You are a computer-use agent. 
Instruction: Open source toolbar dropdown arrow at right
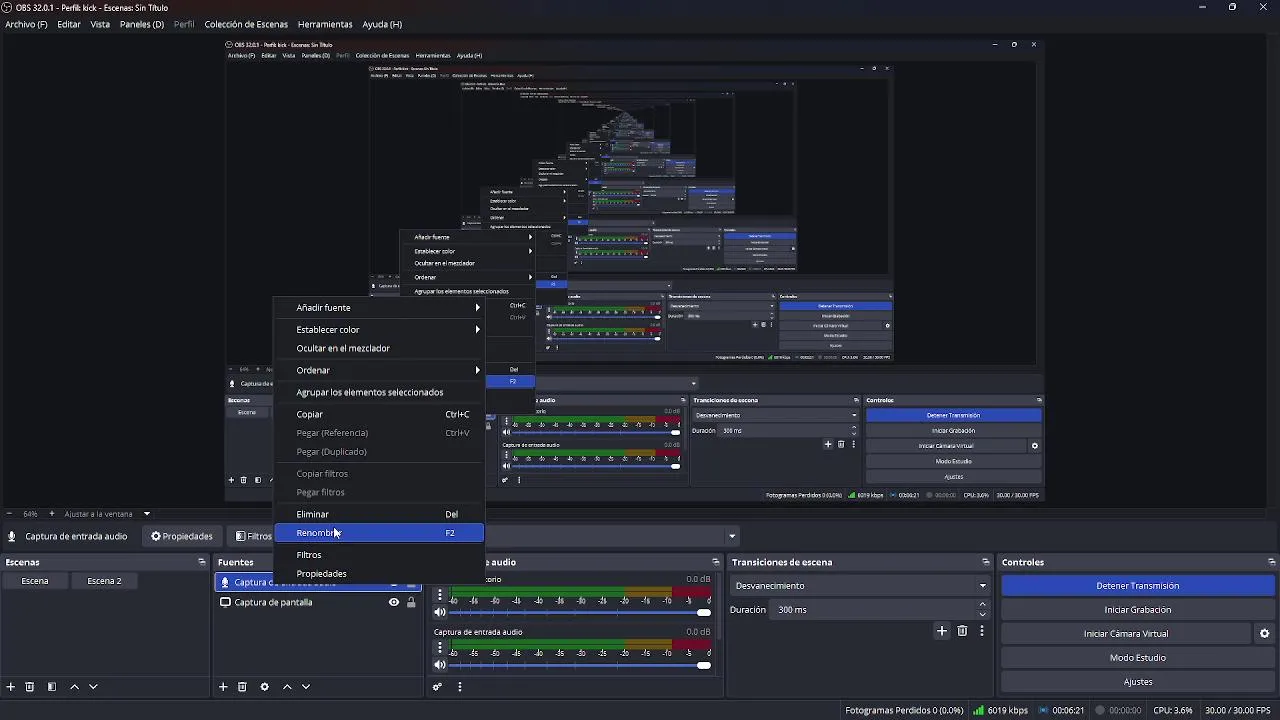(732, 536)
